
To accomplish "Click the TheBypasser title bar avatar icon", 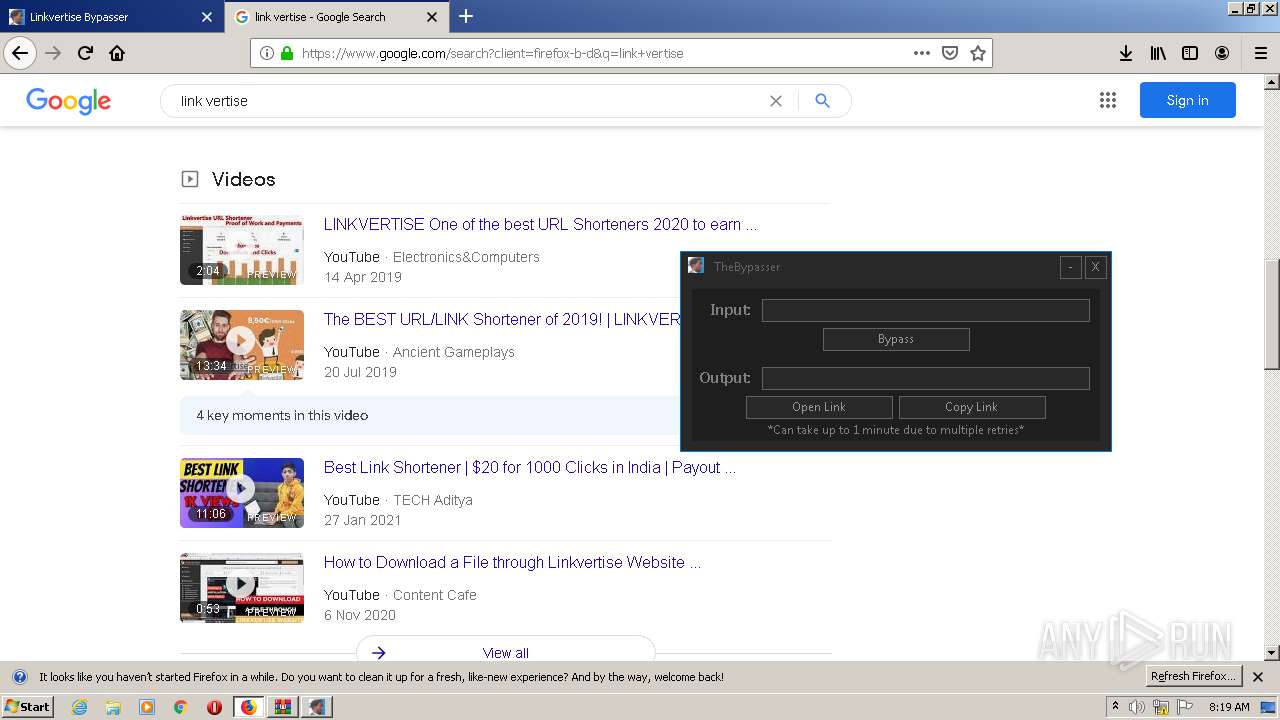I will [696, 266].
